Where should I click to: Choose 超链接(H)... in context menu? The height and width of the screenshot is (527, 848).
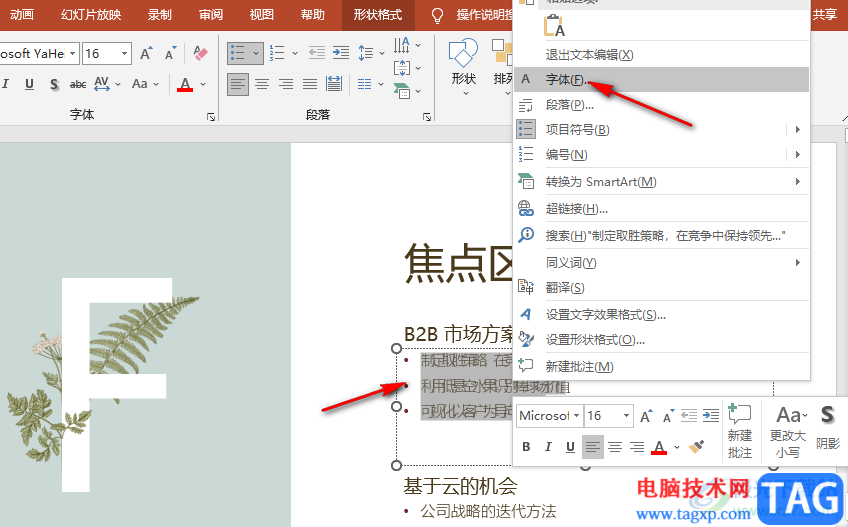tap(661, 209)
